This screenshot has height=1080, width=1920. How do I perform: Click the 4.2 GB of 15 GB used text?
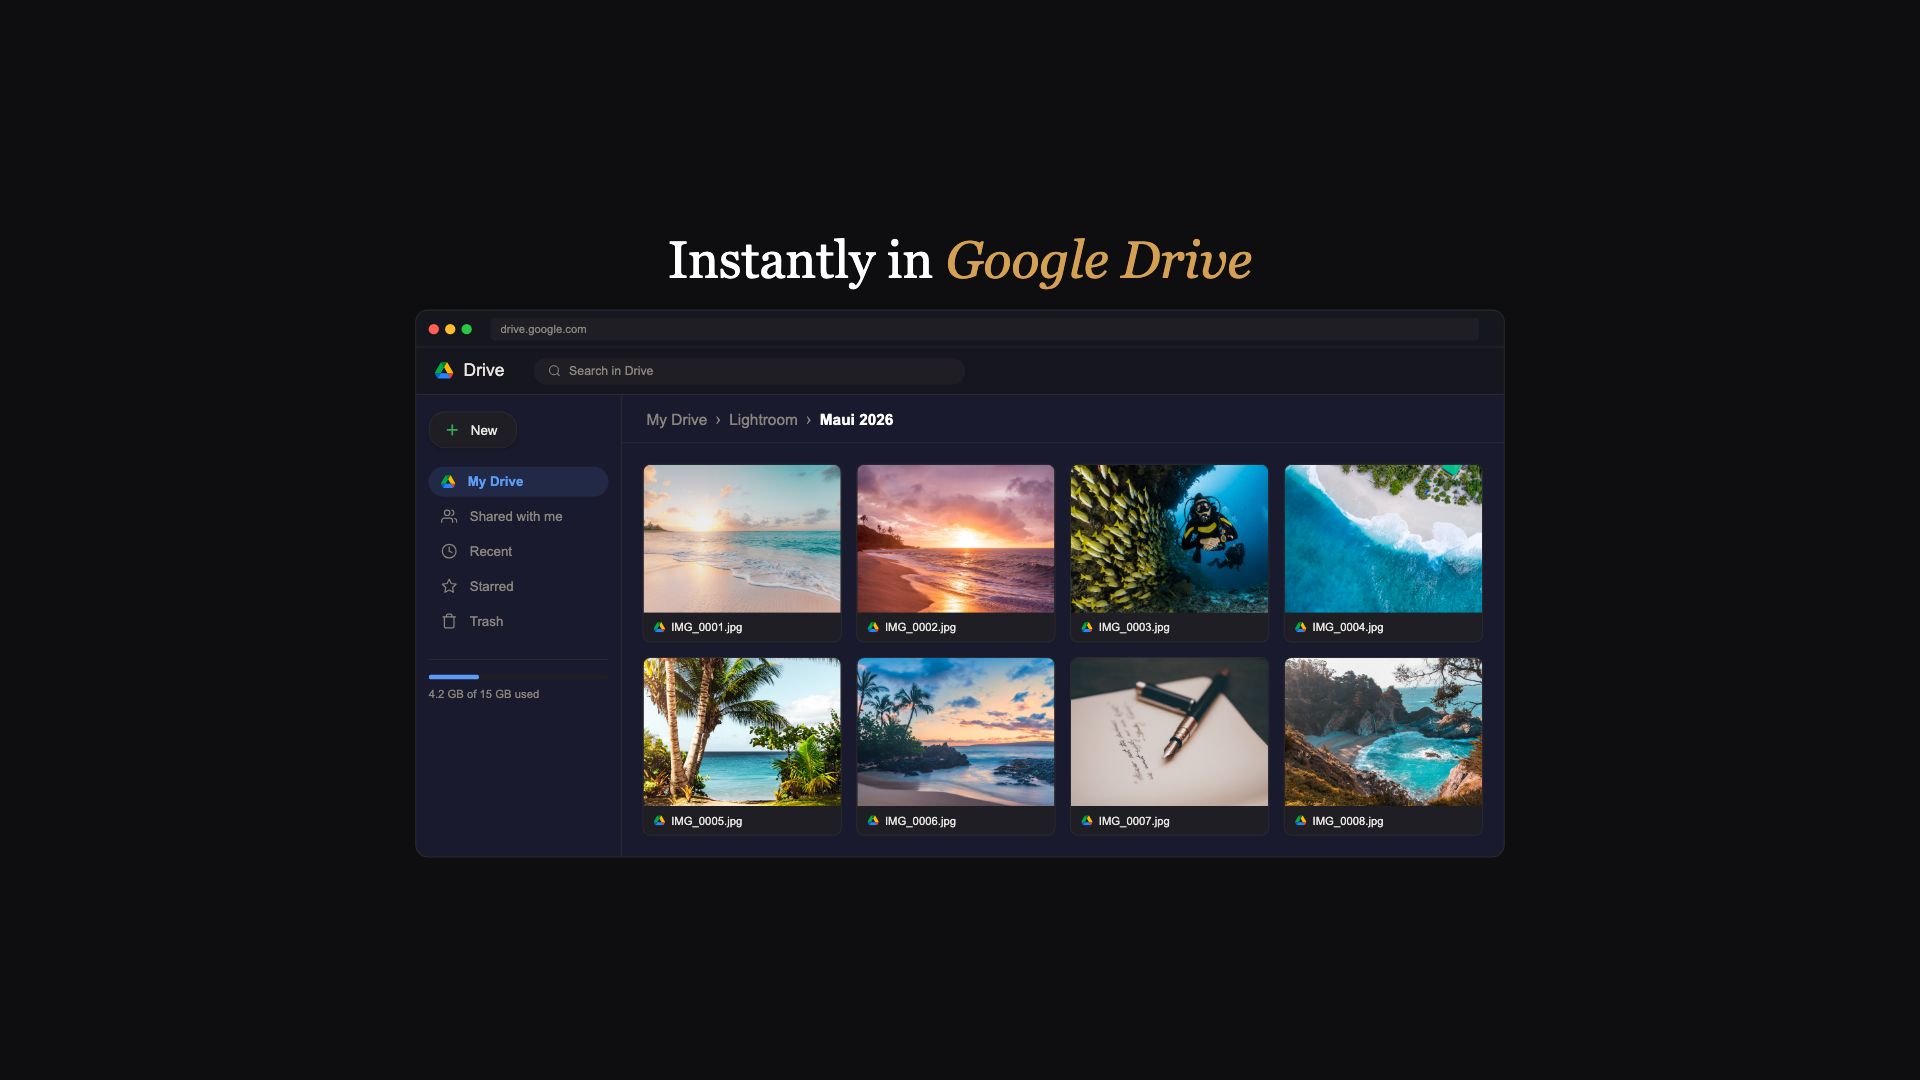pyautogui.click(x=484, y=694)
